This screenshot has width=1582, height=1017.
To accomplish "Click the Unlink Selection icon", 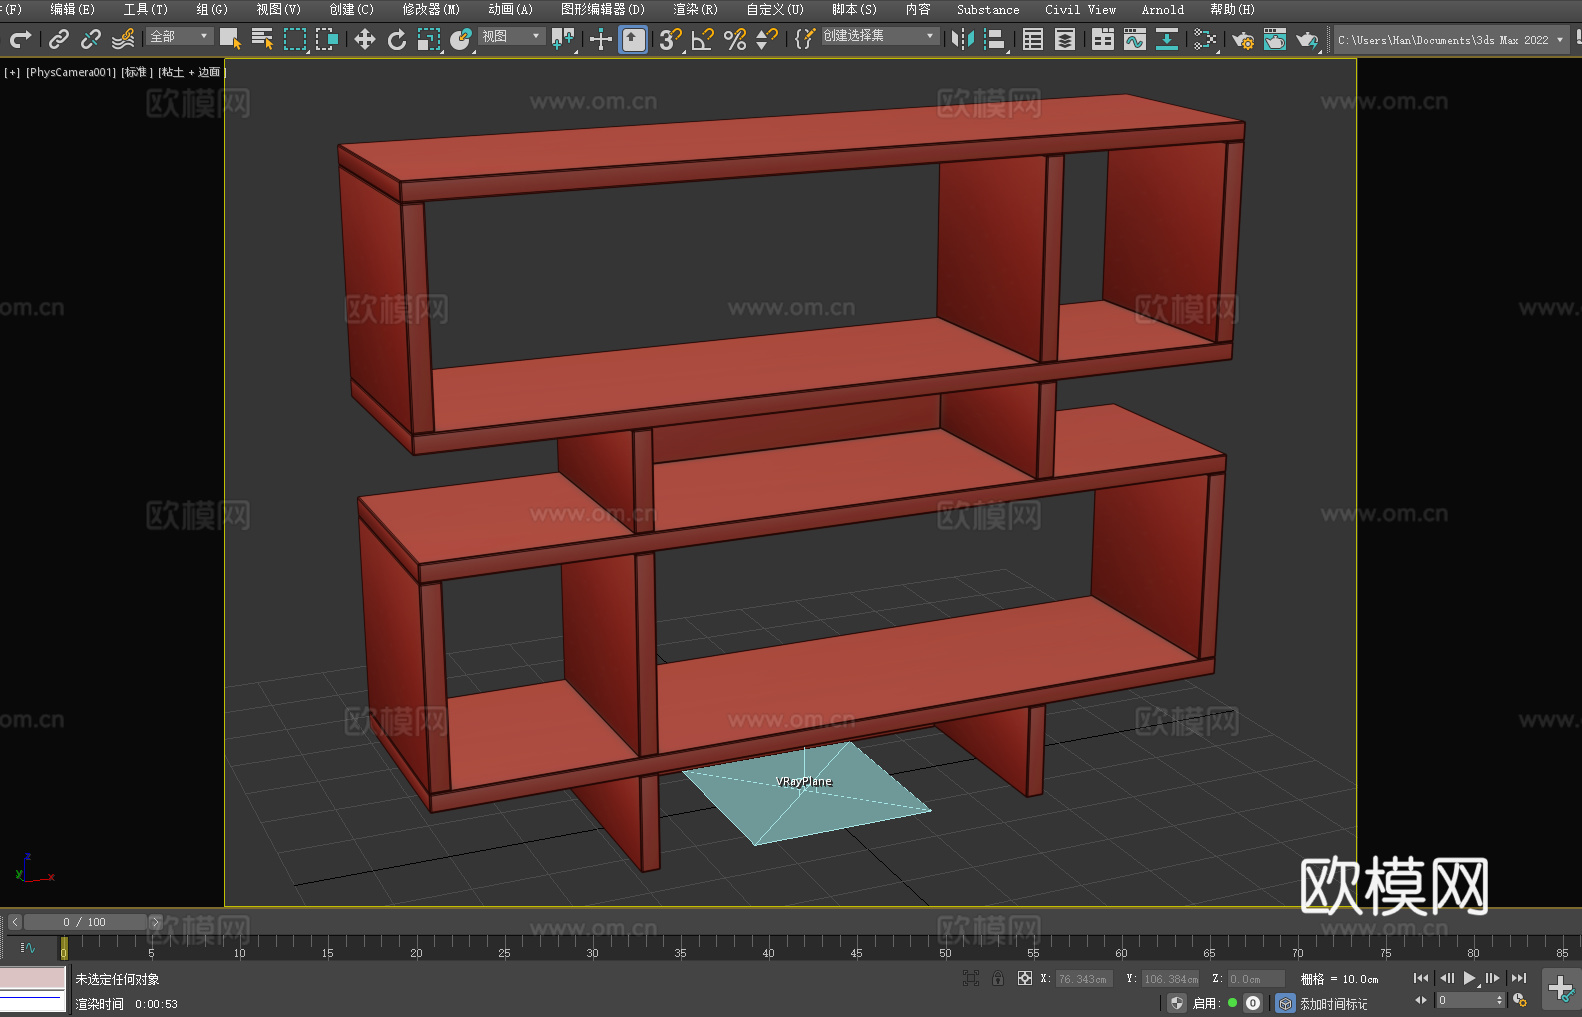I will coord(91,39).
